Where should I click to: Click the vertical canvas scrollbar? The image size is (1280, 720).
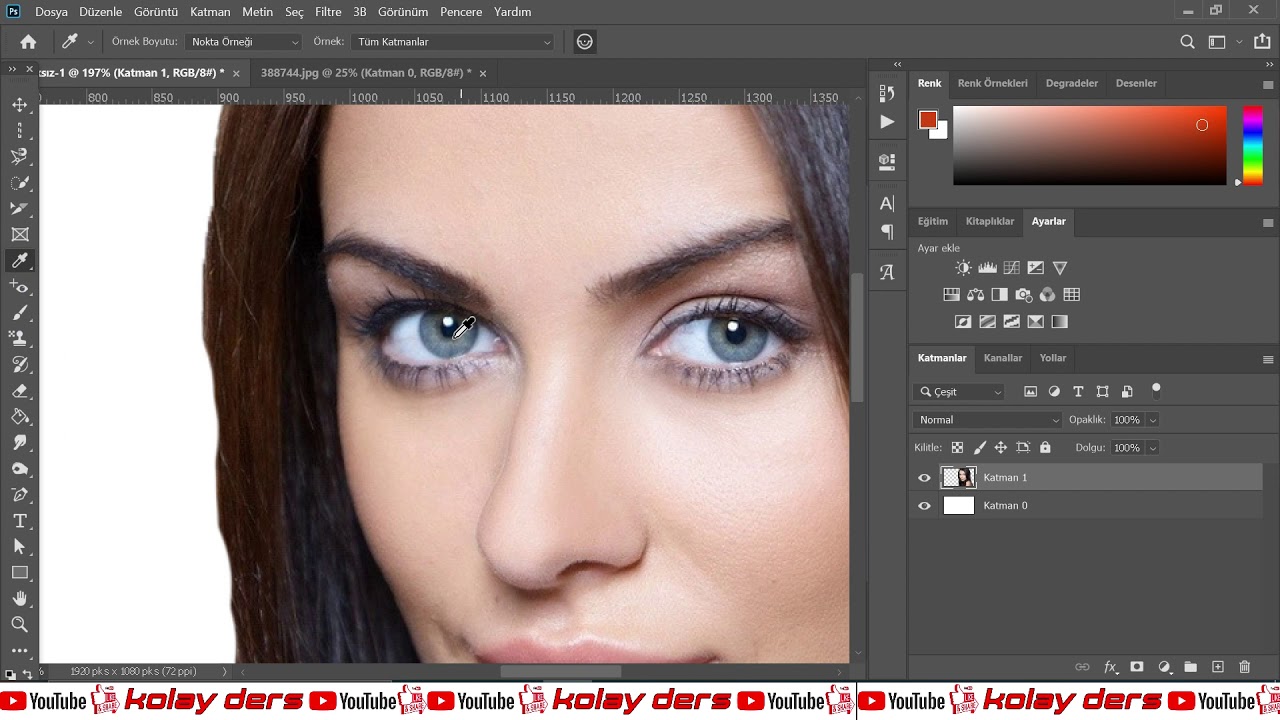click(857, 337)
